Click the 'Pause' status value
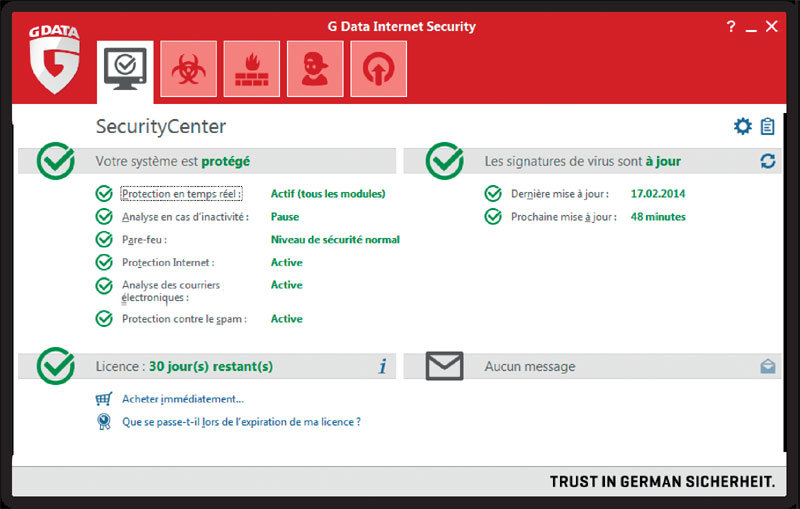 [x=285, y=217]
